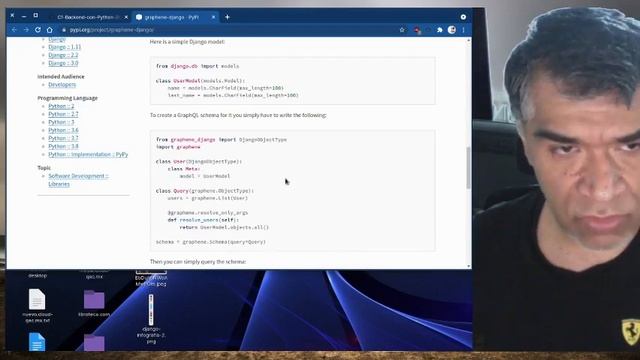The image size is (640, 360).
Task: Open the Django :: 1.11 classifier link
Action: click(x=64, y=47)
